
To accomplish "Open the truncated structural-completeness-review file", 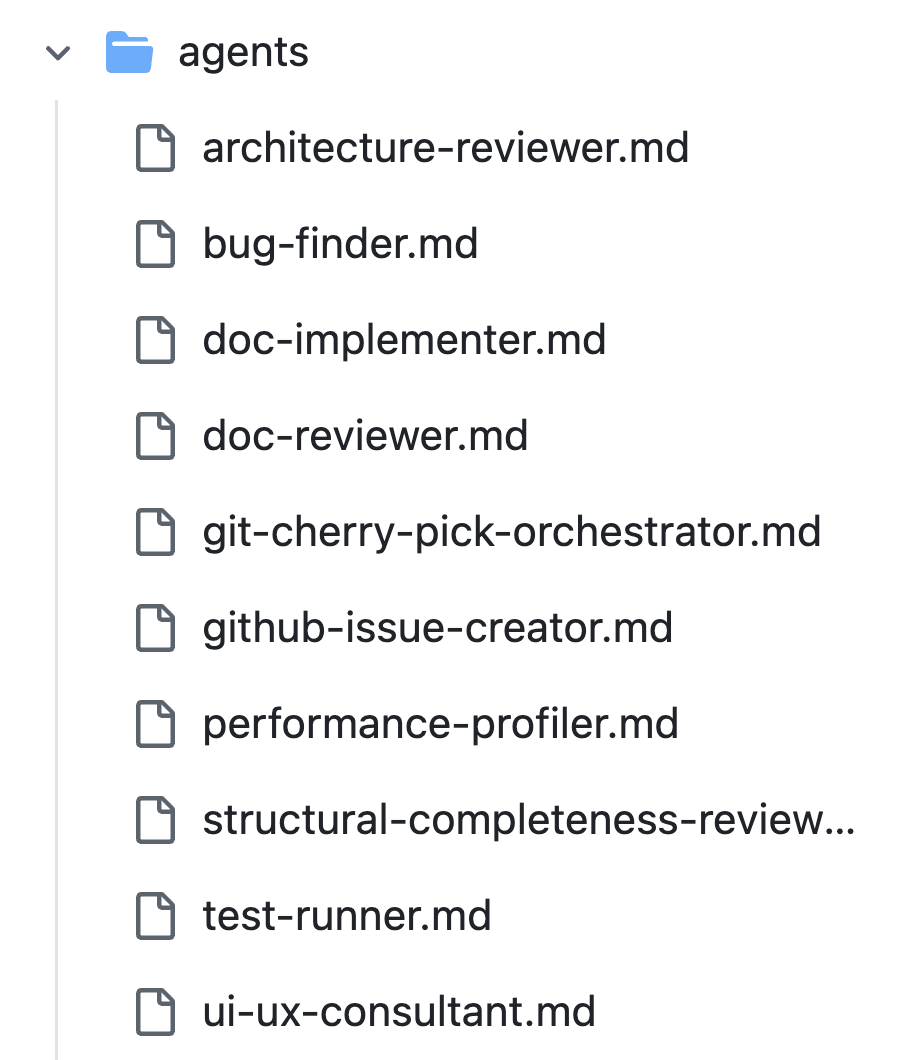I will tap(528, 821).
